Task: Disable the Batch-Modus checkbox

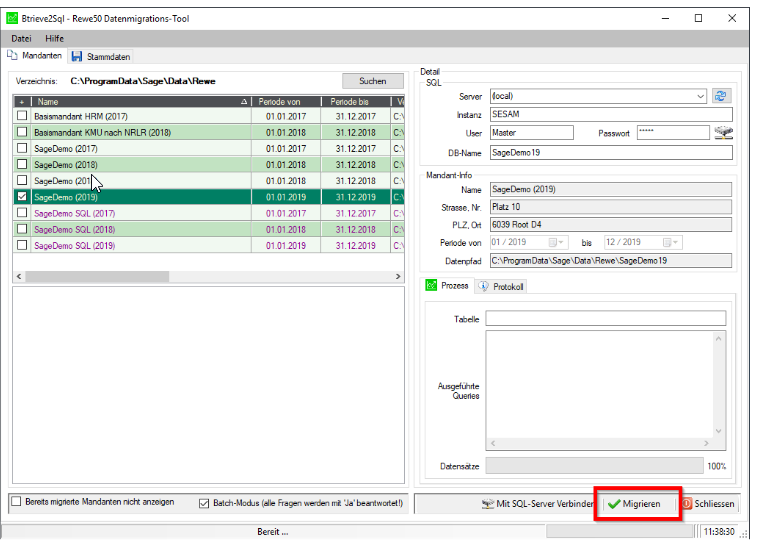Action: click(x=204, y=503)
